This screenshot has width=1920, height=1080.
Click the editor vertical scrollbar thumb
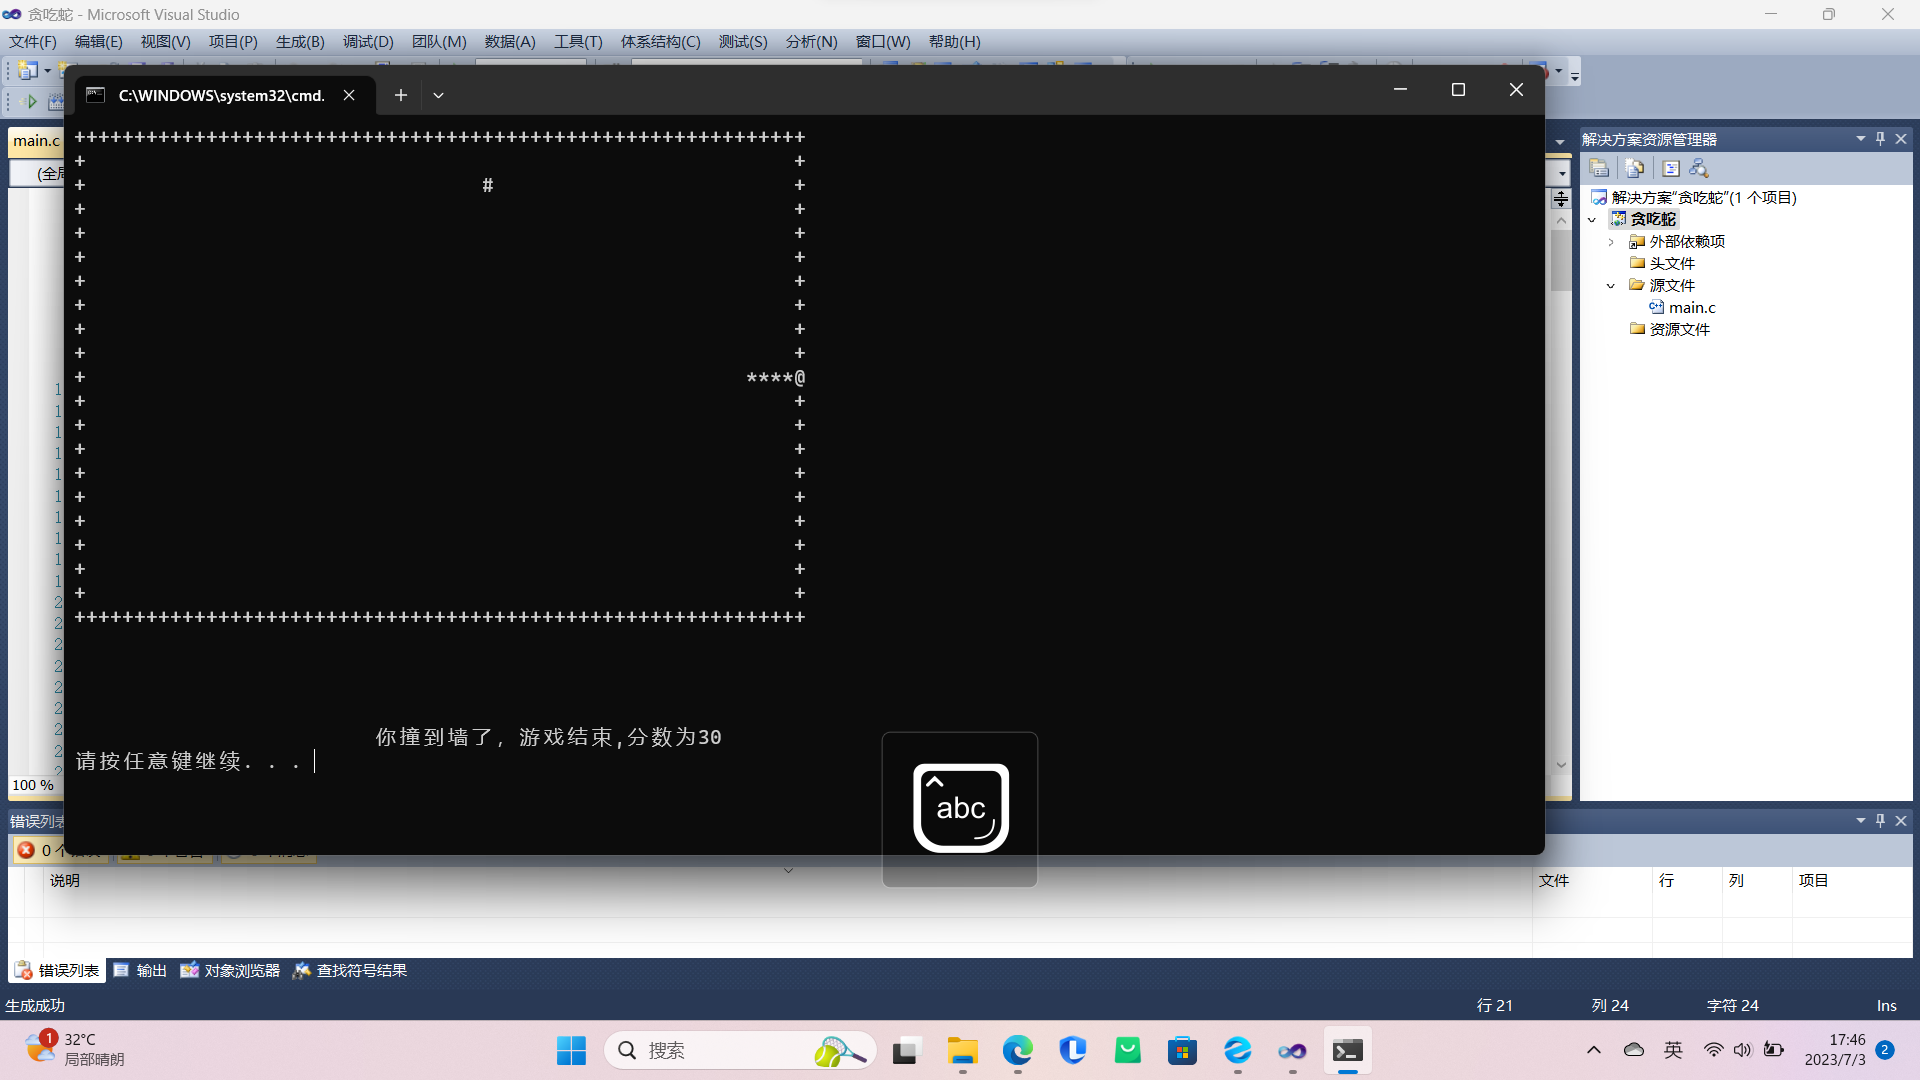pyautogui.click(x=1561, y=260)
